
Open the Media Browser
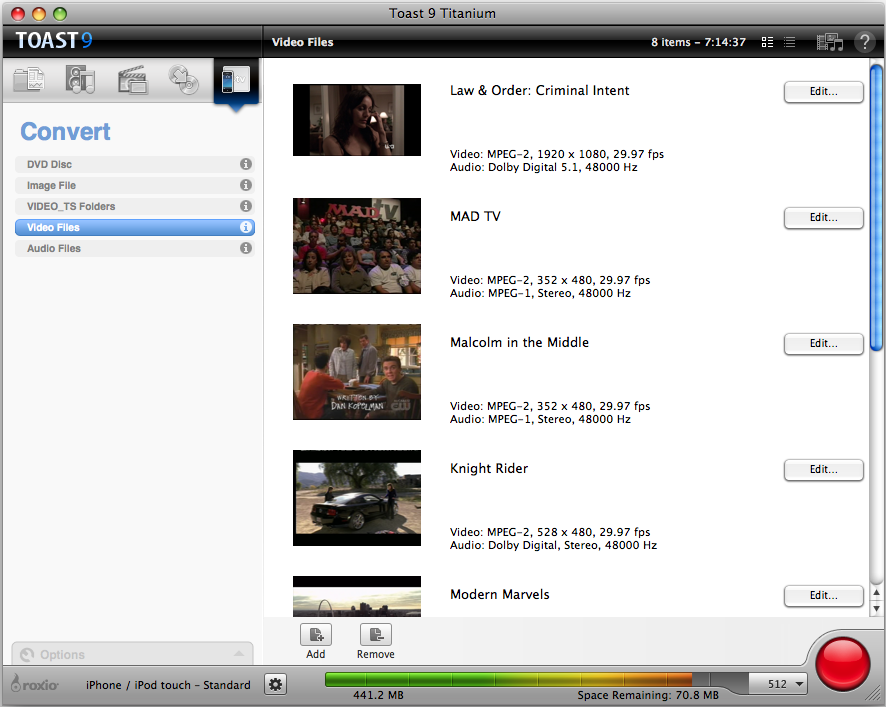point(829,42)
